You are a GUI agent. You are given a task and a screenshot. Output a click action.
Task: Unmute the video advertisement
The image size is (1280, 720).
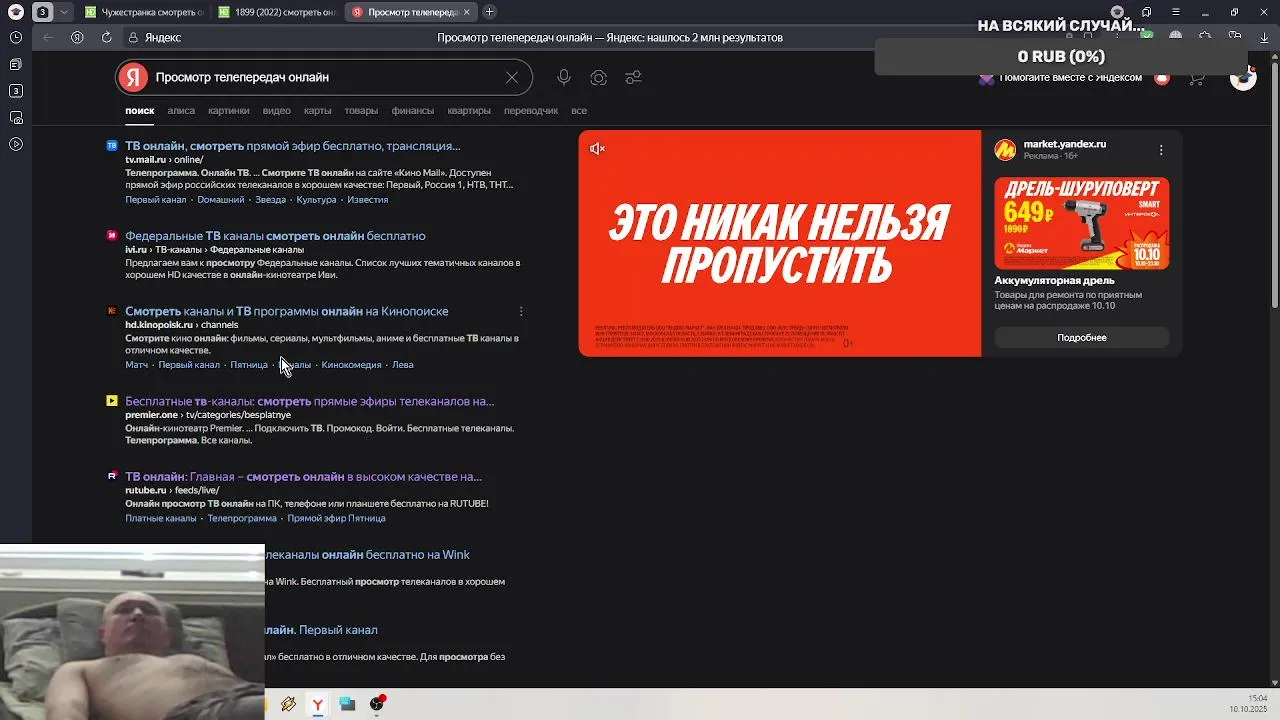coord(597,149)
